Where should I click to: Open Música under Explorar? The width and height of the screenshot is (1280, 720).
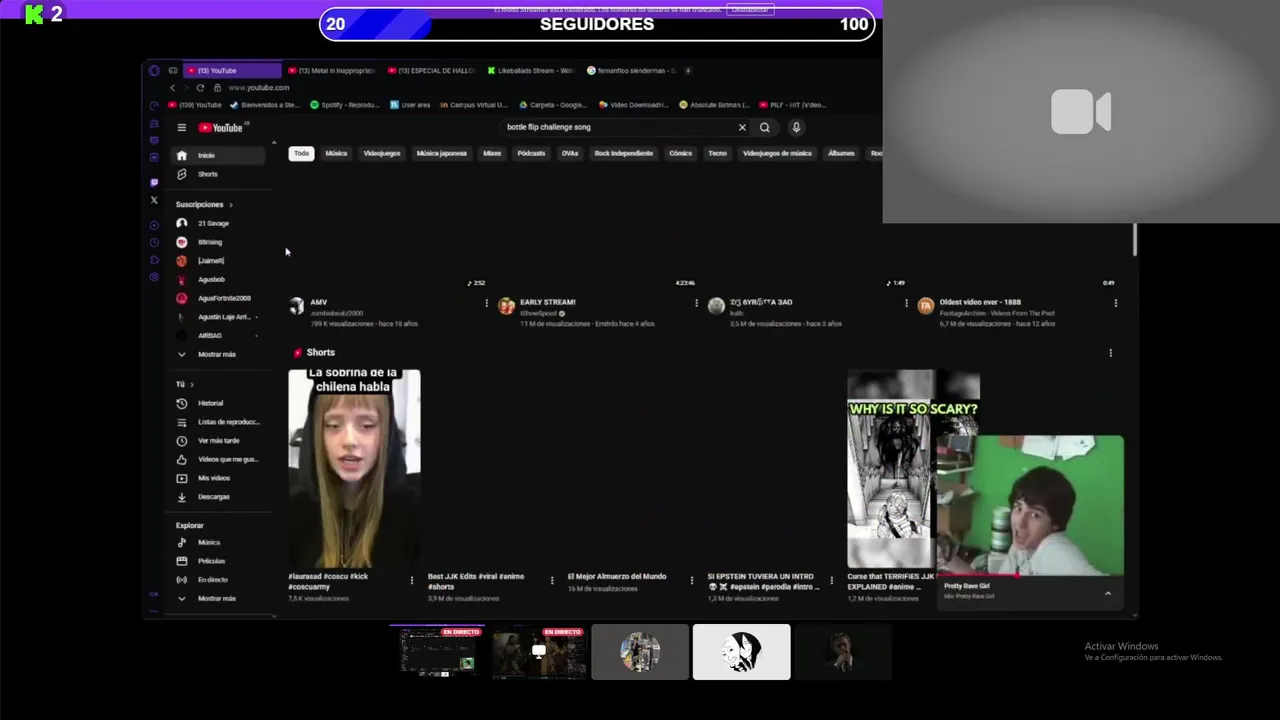pyautogui.click(x=220, y=542)
